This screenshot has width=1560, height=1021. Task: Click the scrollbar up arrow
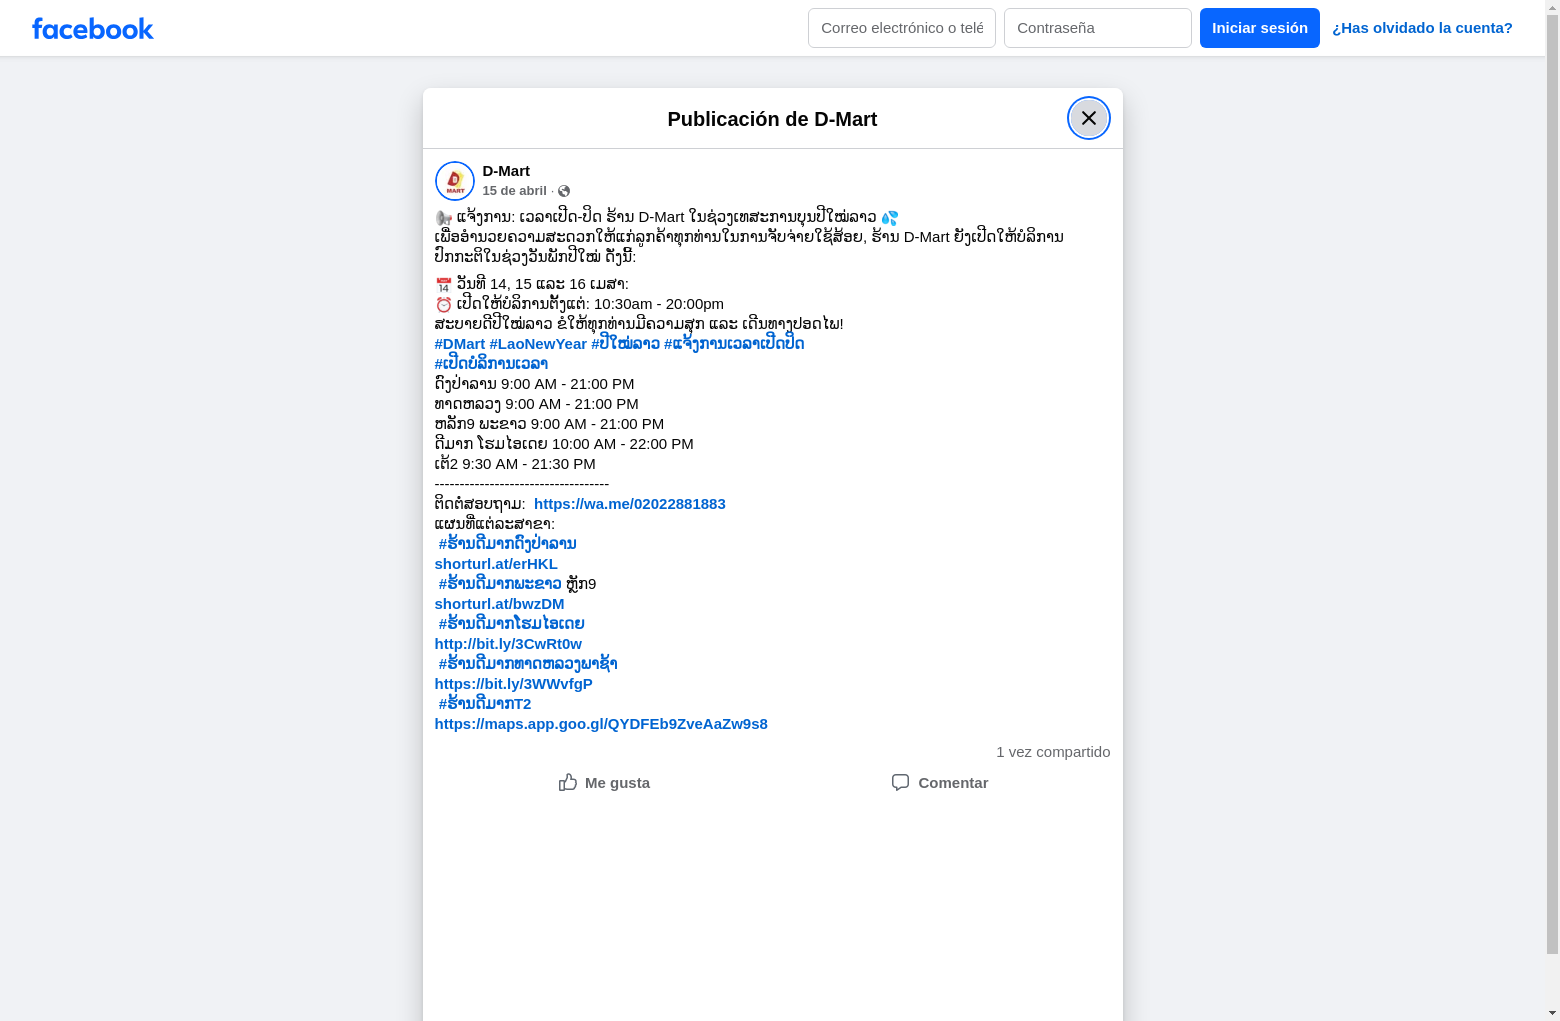(x=1552, y=7)
